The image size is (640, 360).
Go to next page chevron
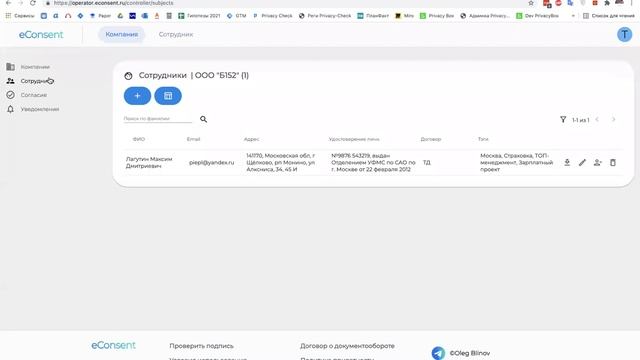(613, 120)
